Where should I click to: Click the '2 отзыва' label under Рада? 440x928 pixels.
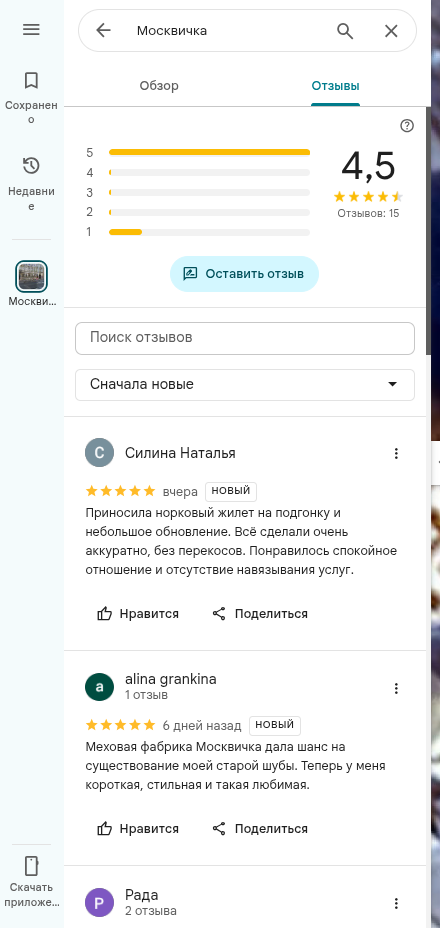click(150, 910)
